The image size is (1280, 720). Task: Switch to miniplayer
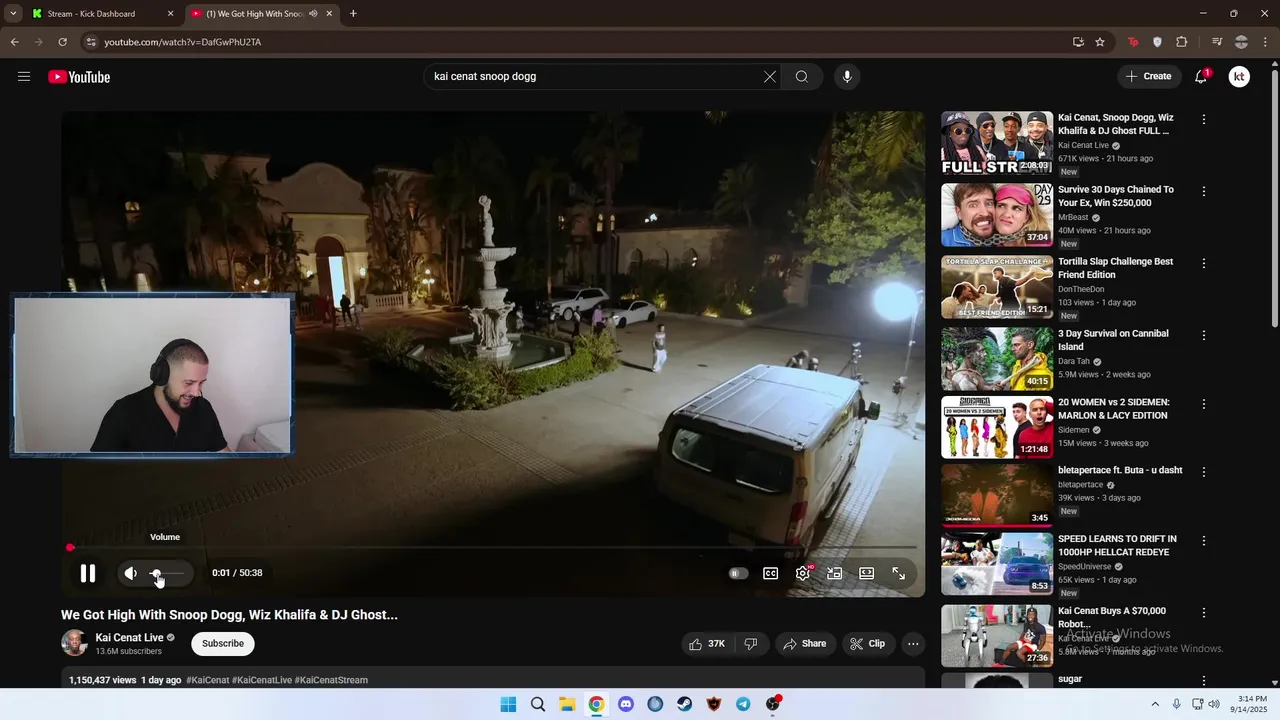pos(835,573)
